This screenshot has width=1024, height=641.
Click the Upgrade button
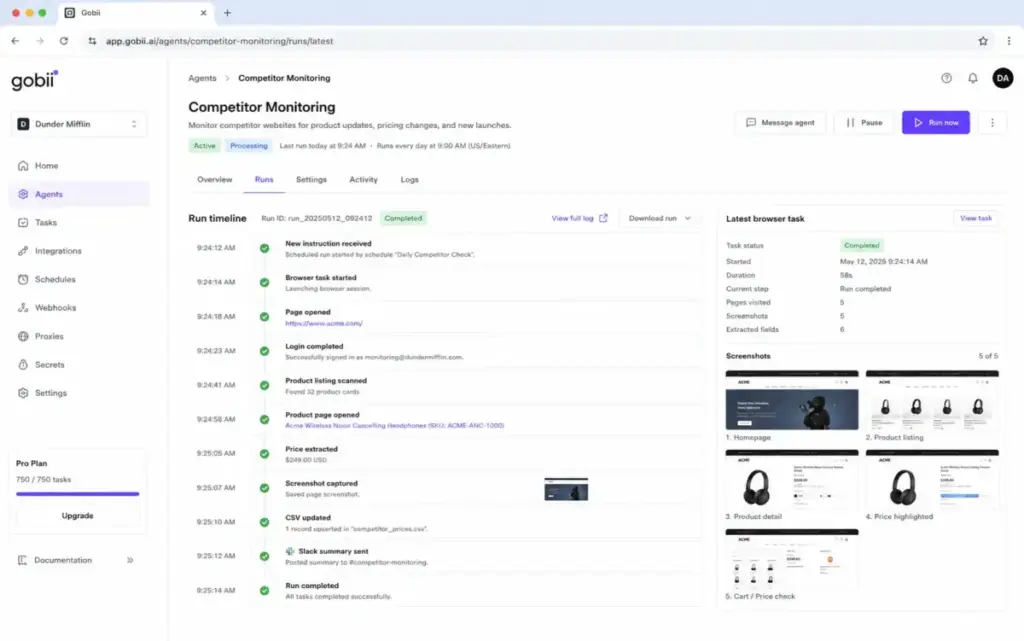click(78, 516)
